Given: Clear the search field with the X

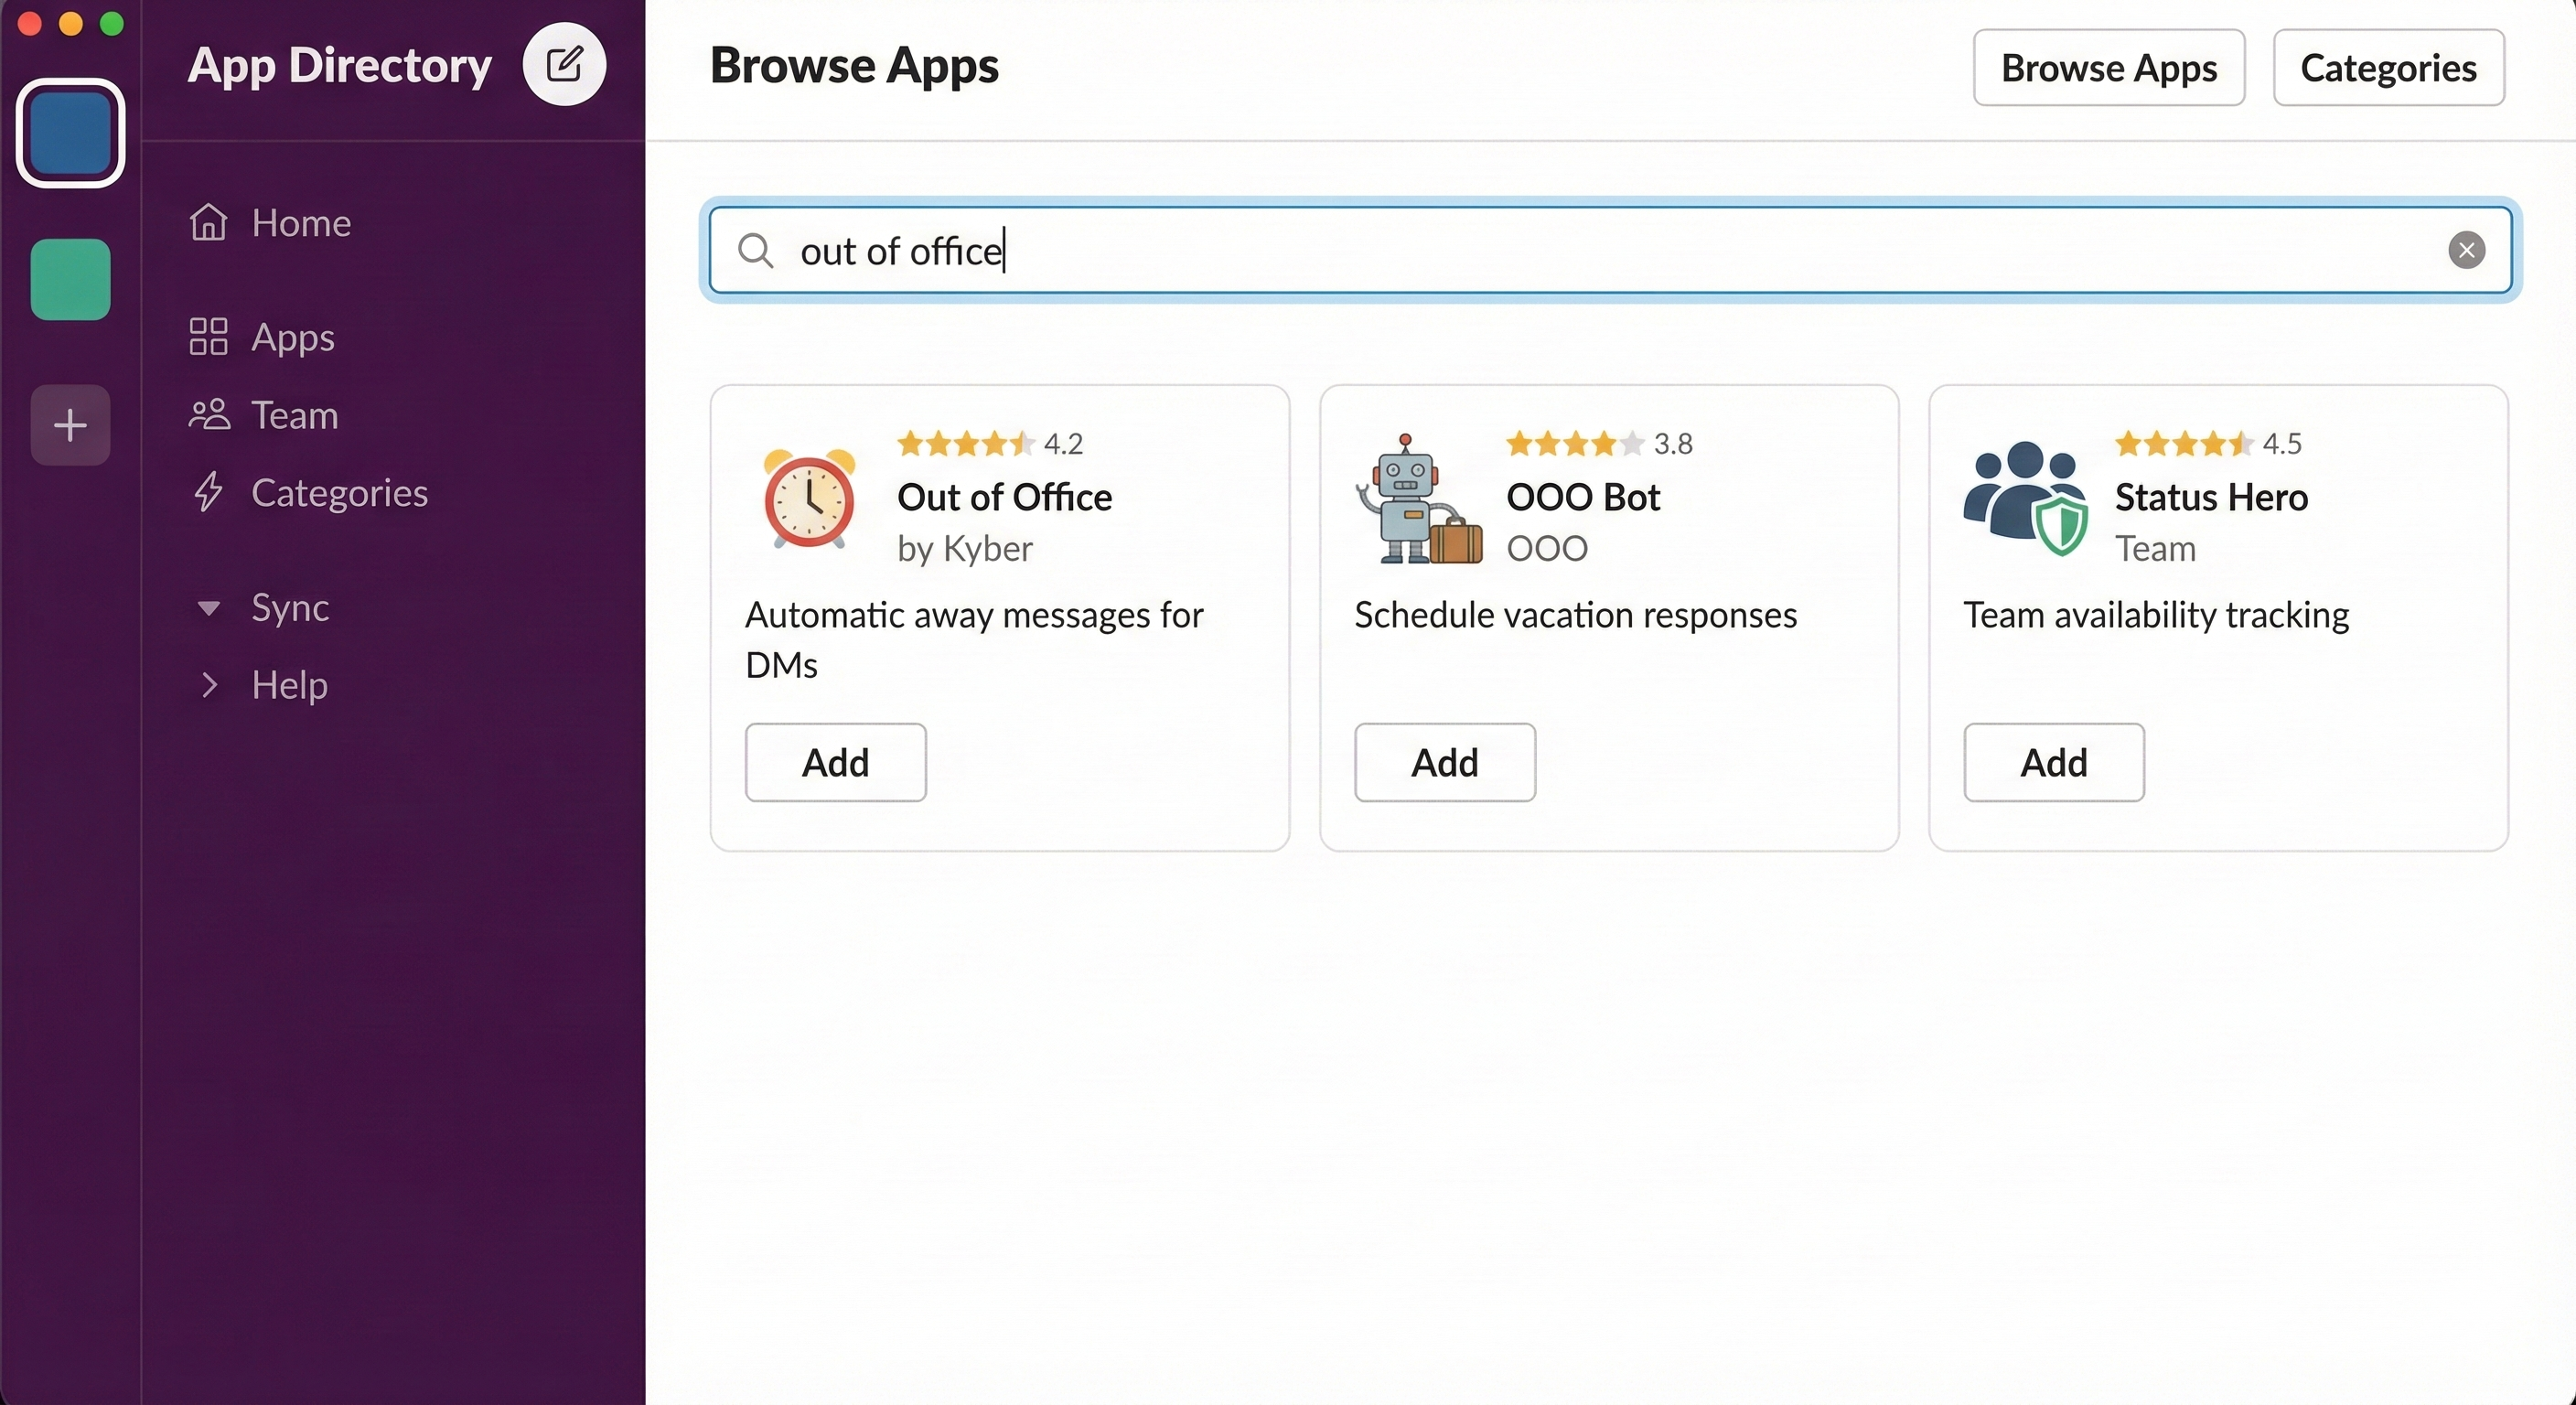Looking at the screenshot, I should pos(2466,250).
